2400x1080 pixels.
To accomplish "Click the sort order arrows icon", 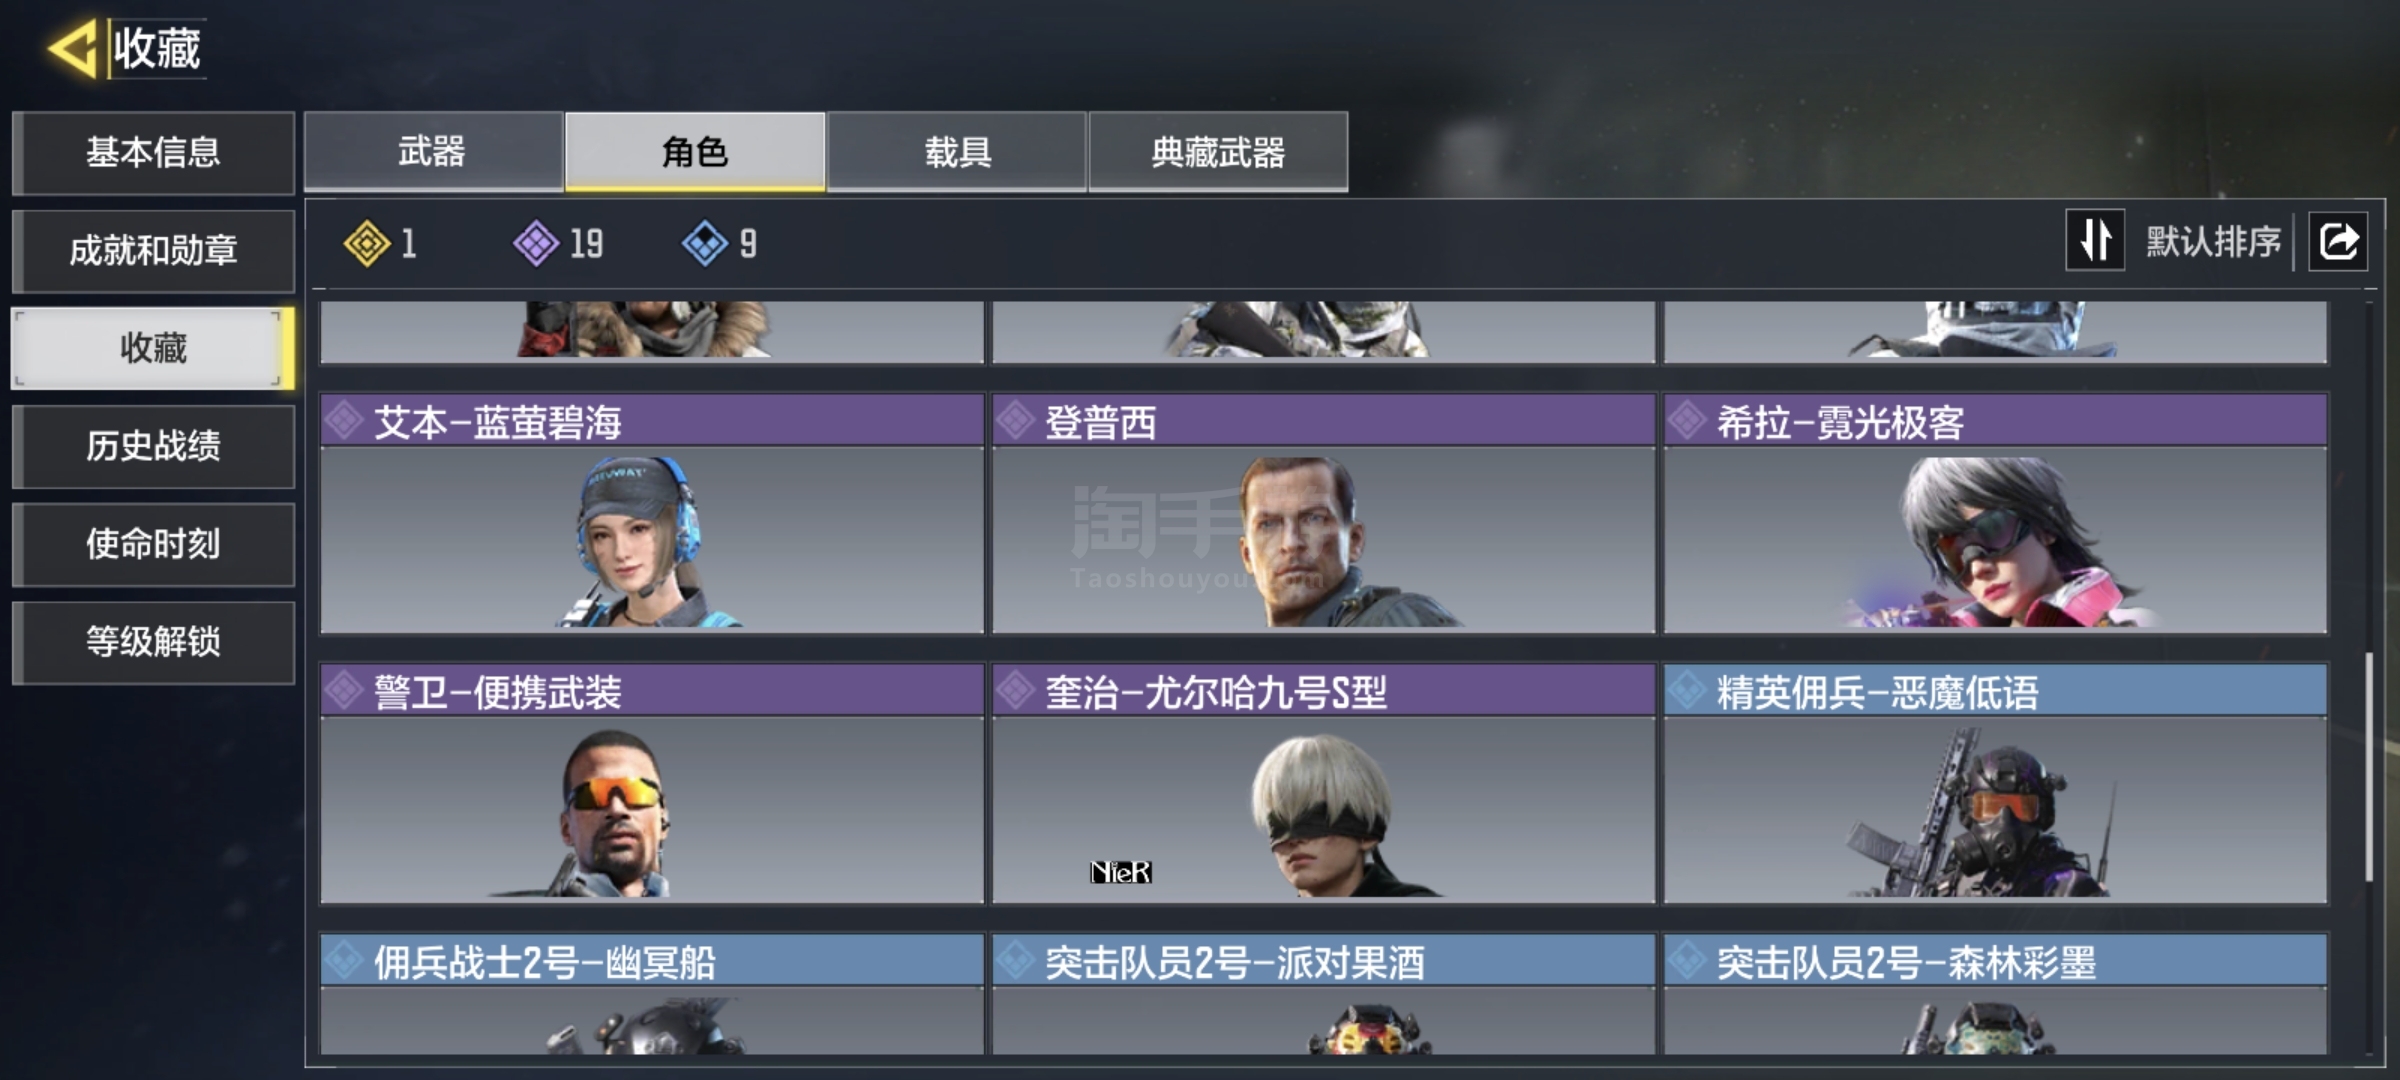I will pyautogui.click(x=2095, y=240).
